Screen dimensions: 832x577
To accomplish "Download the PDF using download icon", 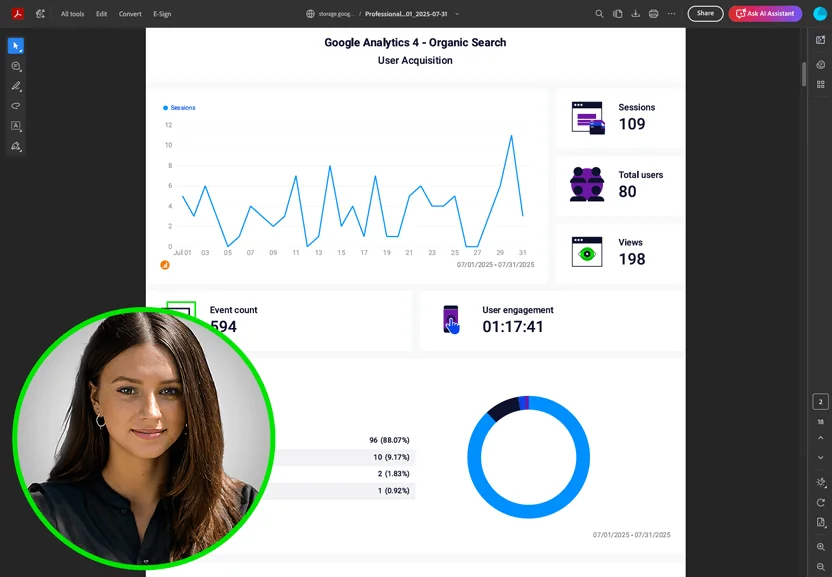I will click(x=635, y=14).
